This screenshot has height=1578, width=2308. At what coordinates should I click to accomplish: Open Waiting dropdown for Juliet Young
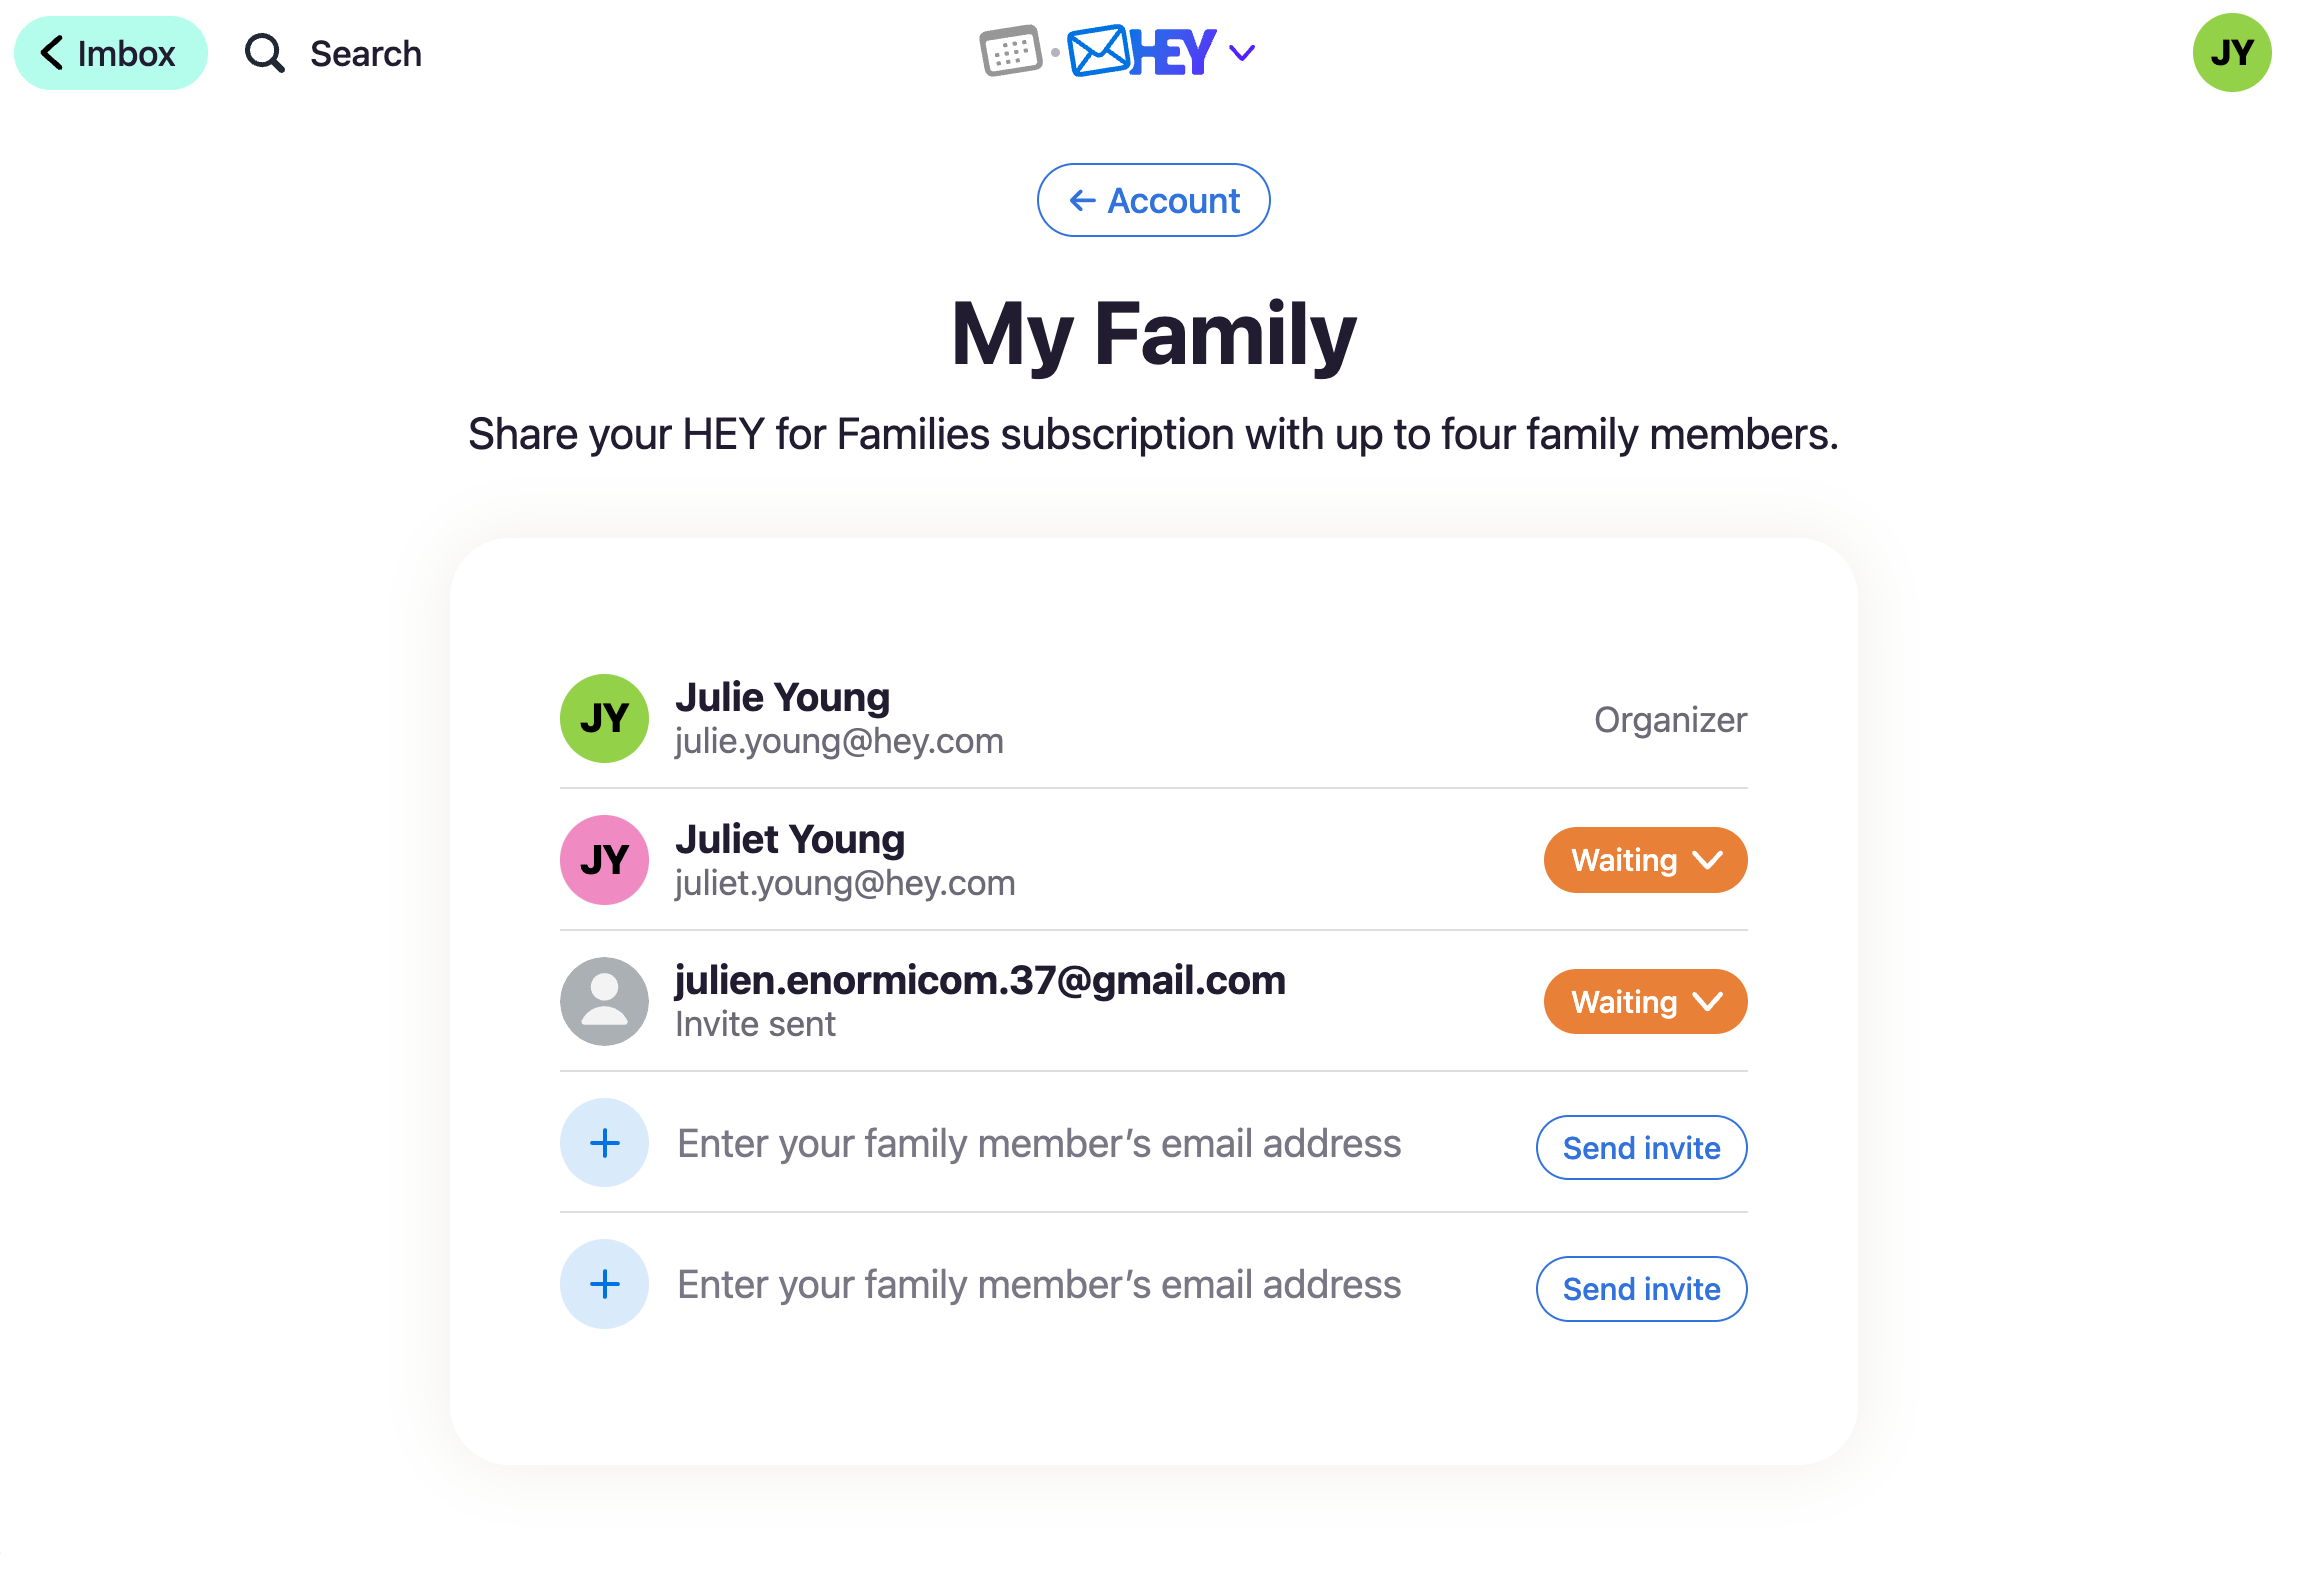coord(1645,860)
